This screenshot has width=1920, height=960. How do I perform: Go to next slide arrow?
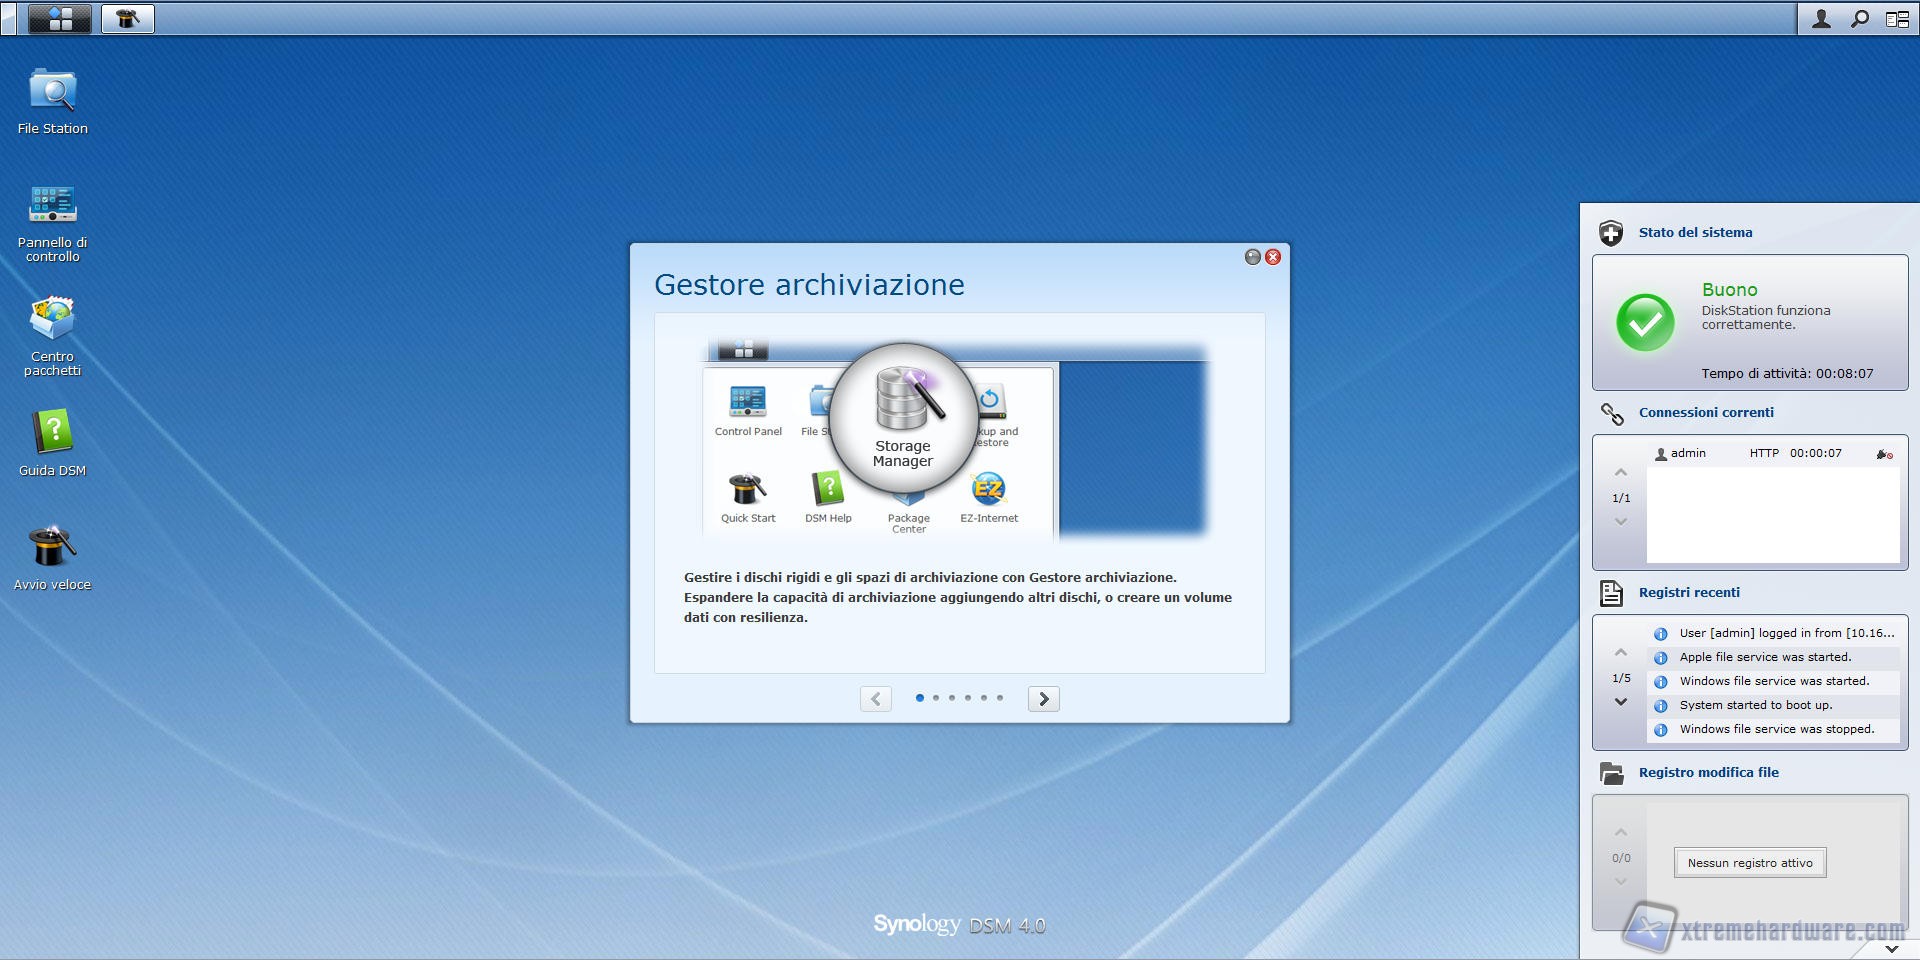tap(1043, 699)
